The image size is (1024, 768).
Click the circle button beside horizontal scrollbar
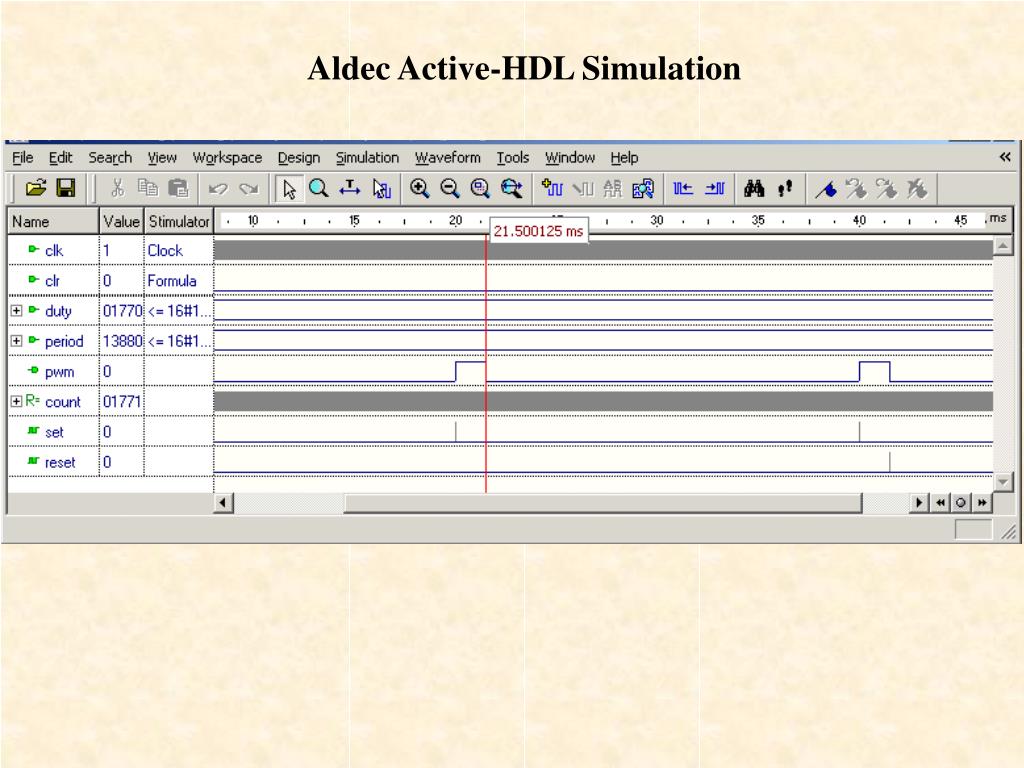point(961,502)
